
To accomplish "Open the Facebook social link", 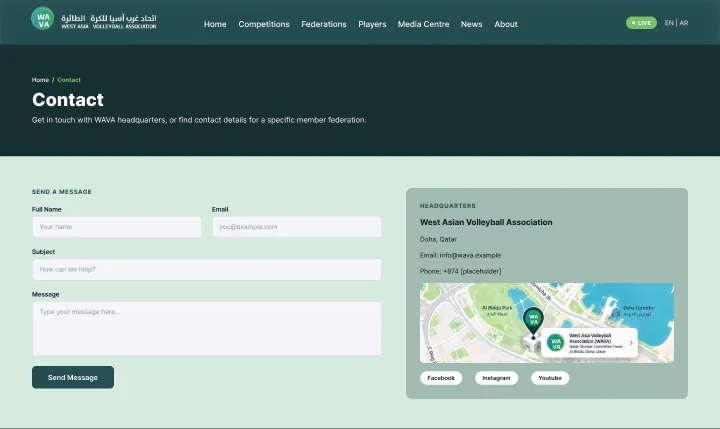I will point(441,378).
